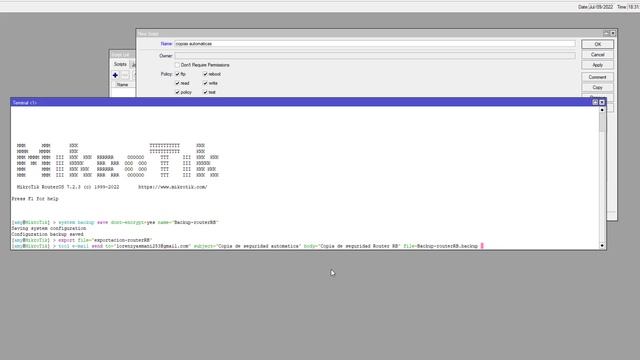The height and width of the screenshot is (360, 640).
Task: Toggle the Don't Require Permissions checkbox
Action: click(x=177, y=65)
